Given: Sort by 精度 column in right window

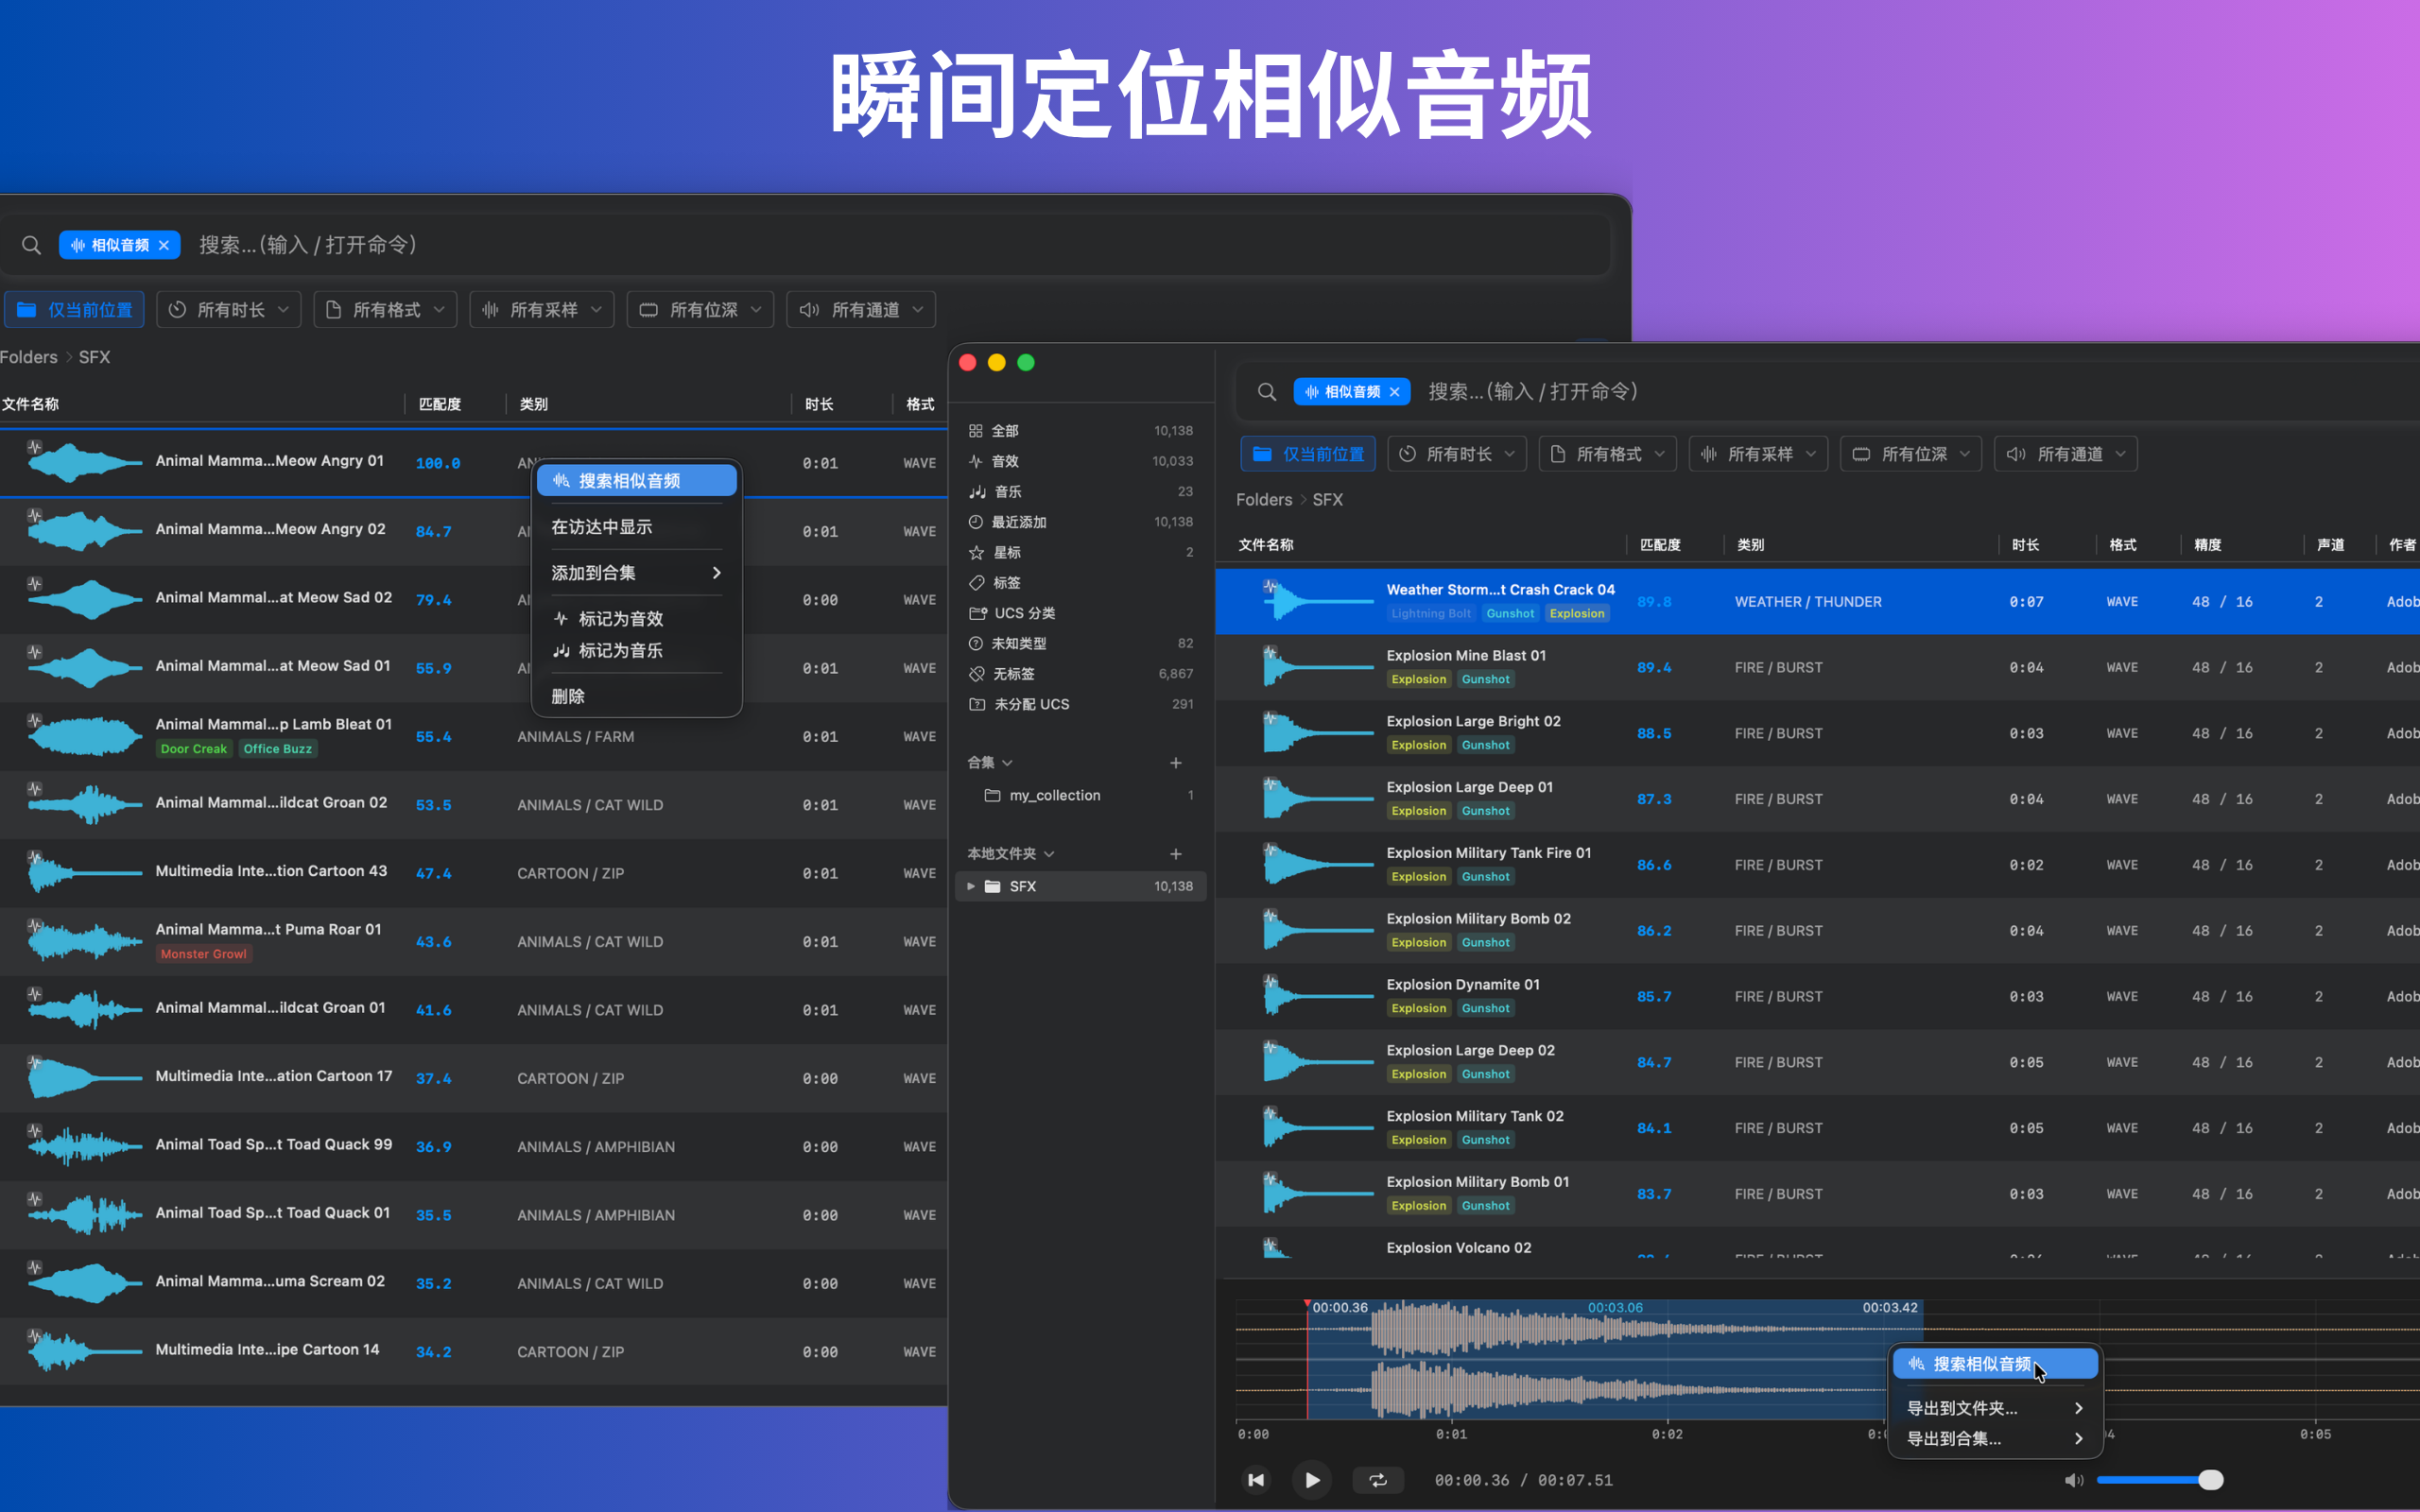Looking at the screenshot, I should pos(2208,545).
